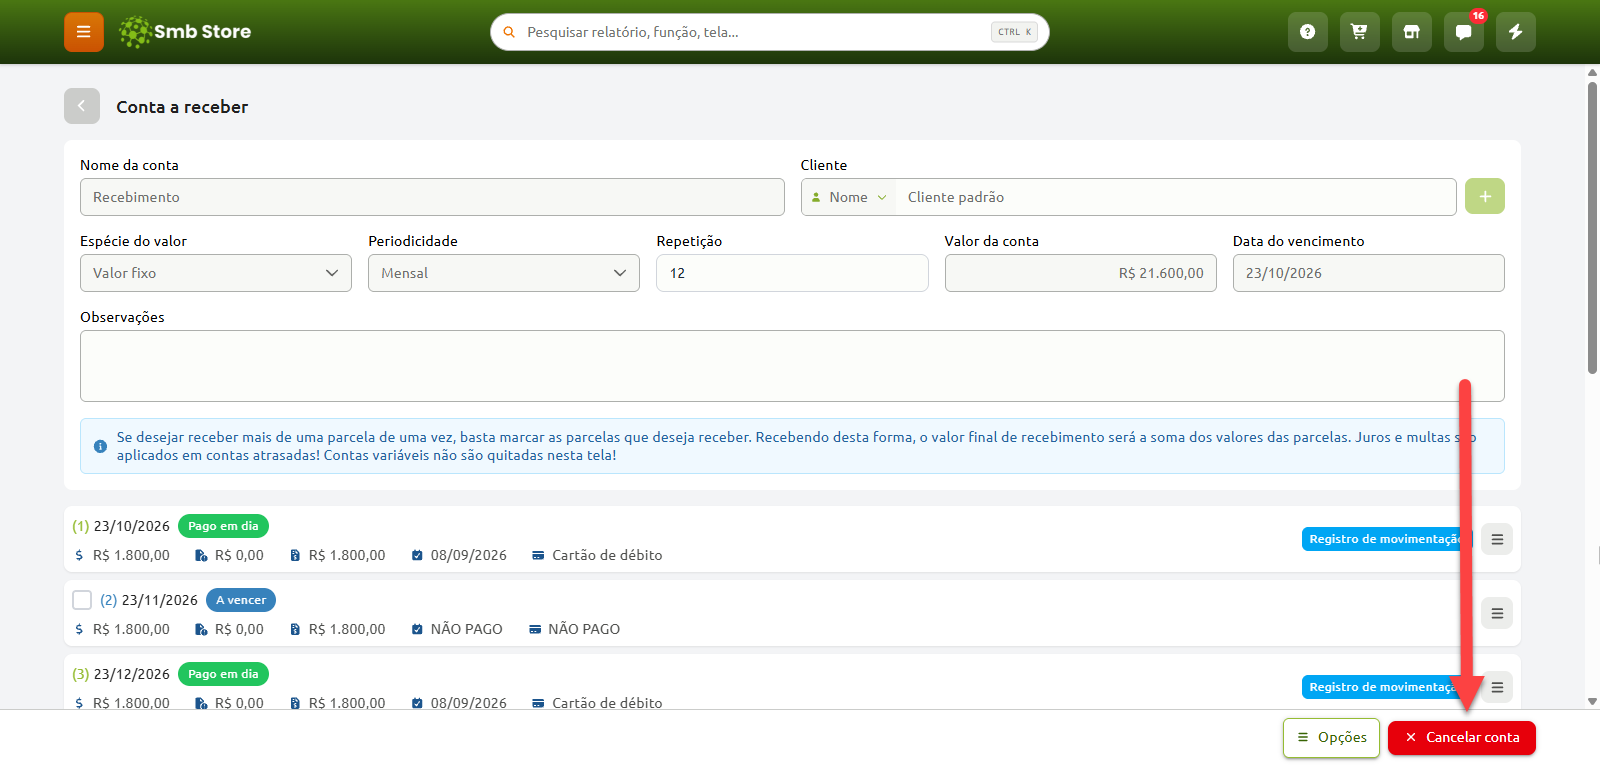Go back using the arrow beside Conta a receber
The width and height of the screenshot is (1600, 765).
coord(82,106)
